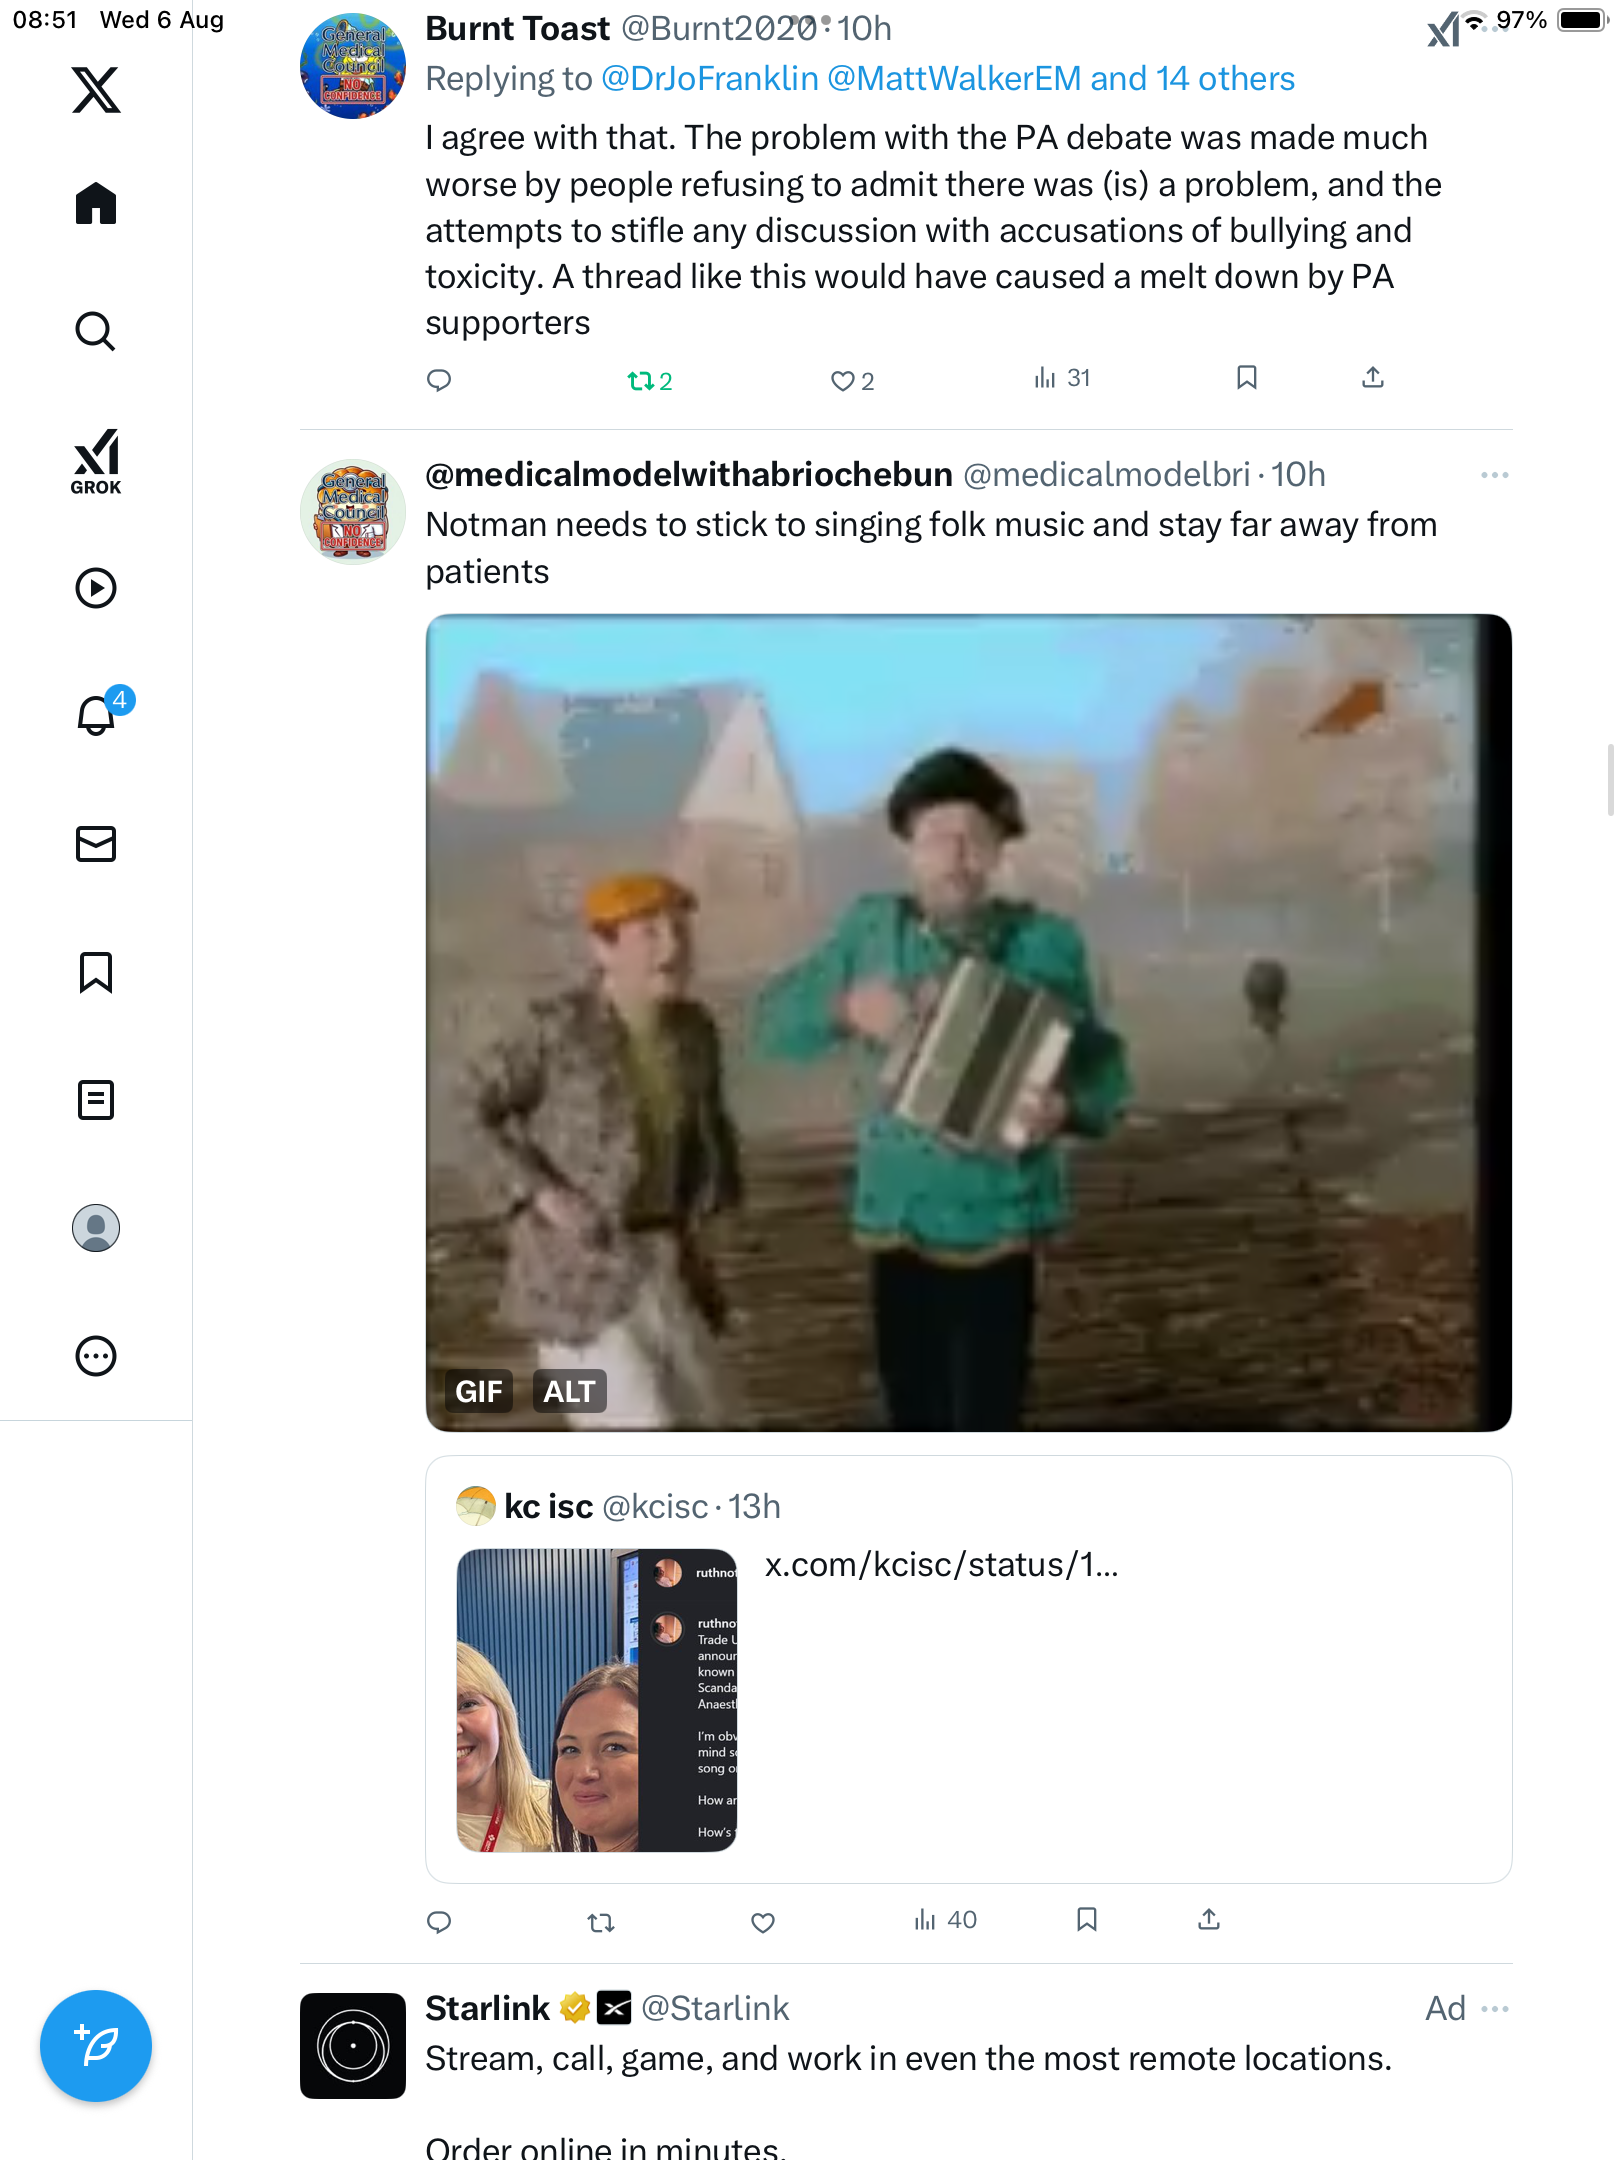Like Burnt Toast's reply
The width and height of the screenshot is (1620, 2160).
pos(851,381)
